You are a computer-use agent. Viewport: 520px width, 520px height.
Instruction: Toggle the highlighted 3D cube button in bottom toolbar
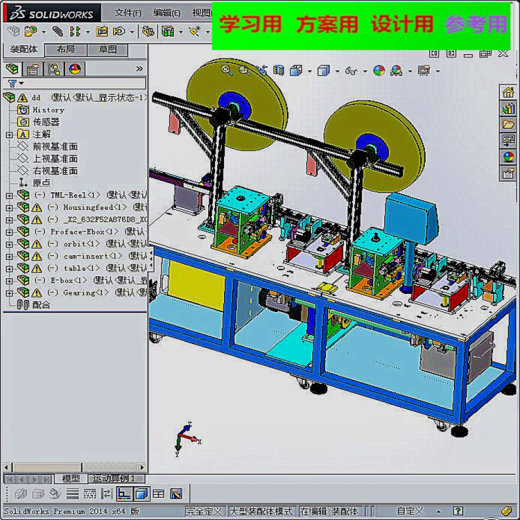(x=142, y=494)
